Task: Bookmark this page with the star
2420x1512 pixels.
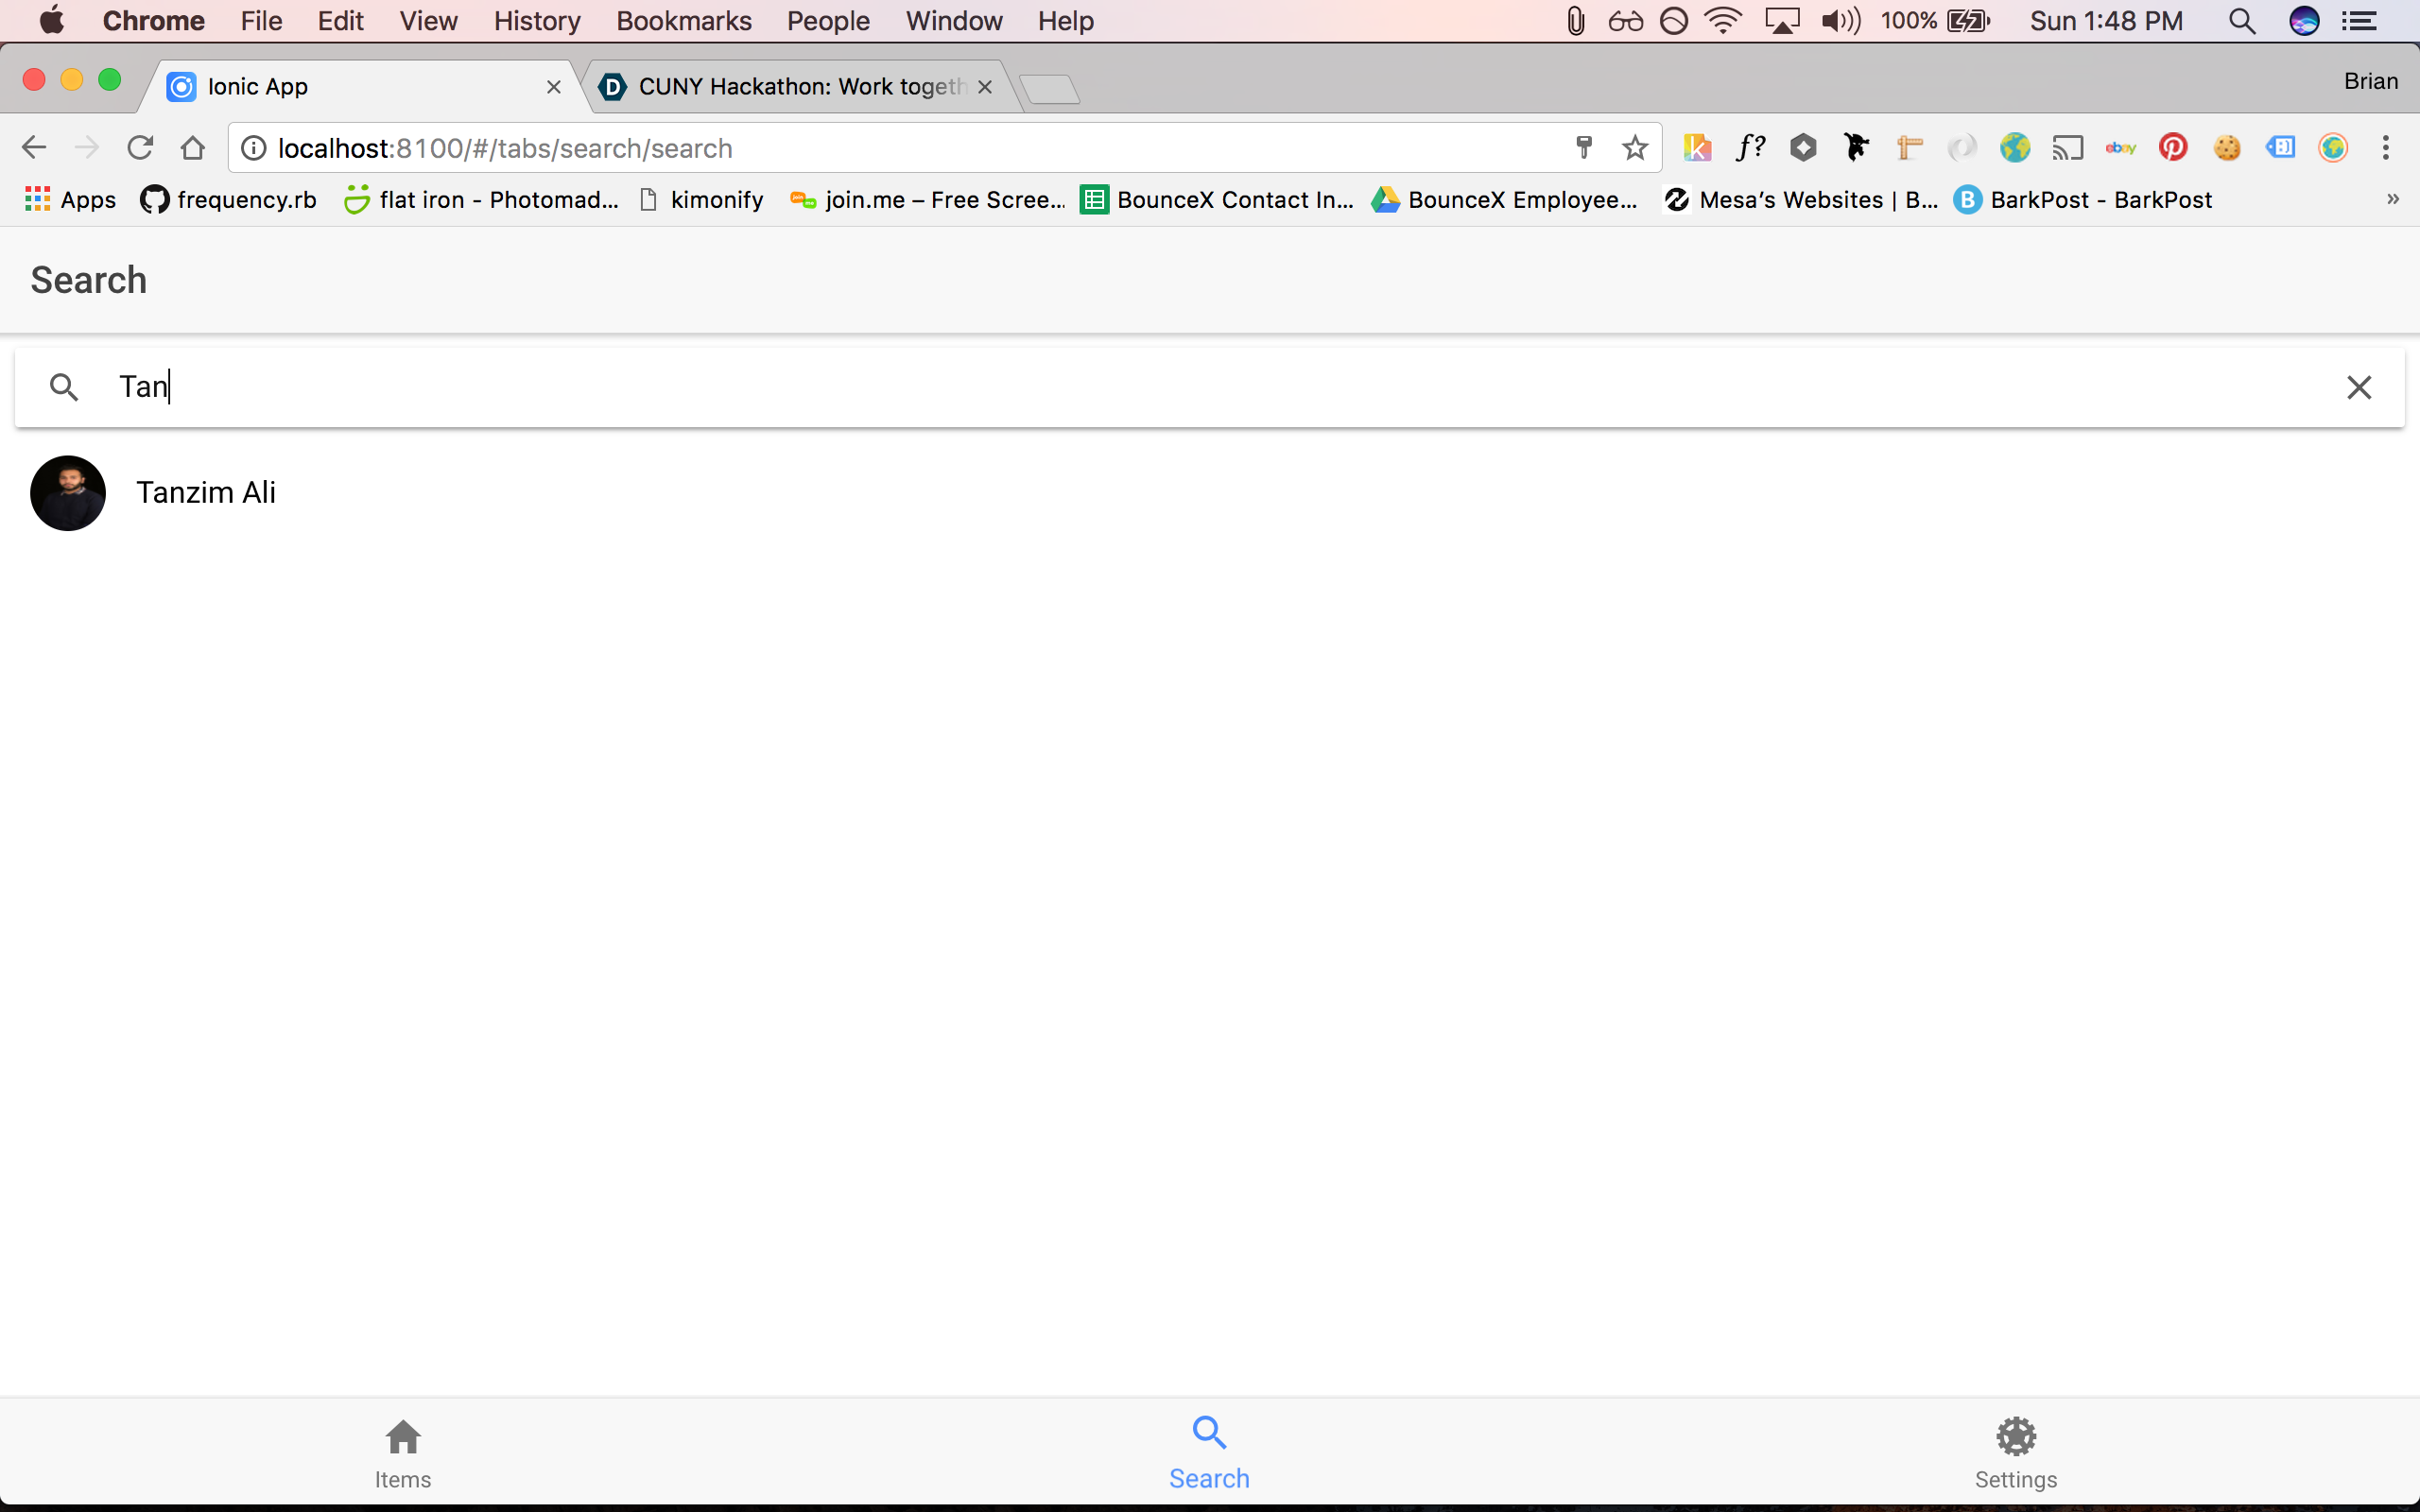Action: click(1635, 148)
